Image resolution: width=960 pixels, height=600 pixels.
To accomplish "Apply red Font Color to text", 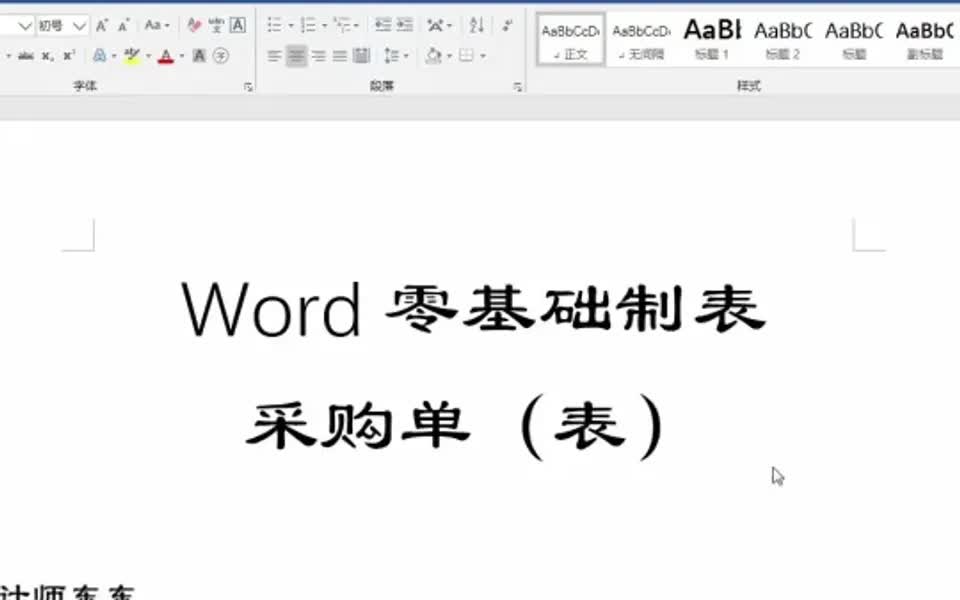I will click(x=165, y=57).
